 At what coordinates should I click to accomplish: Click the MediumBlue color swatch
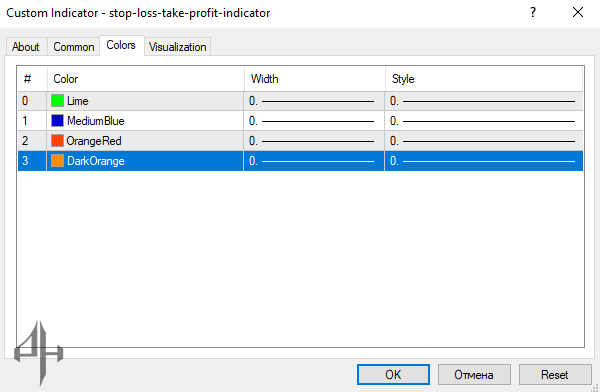57,121
